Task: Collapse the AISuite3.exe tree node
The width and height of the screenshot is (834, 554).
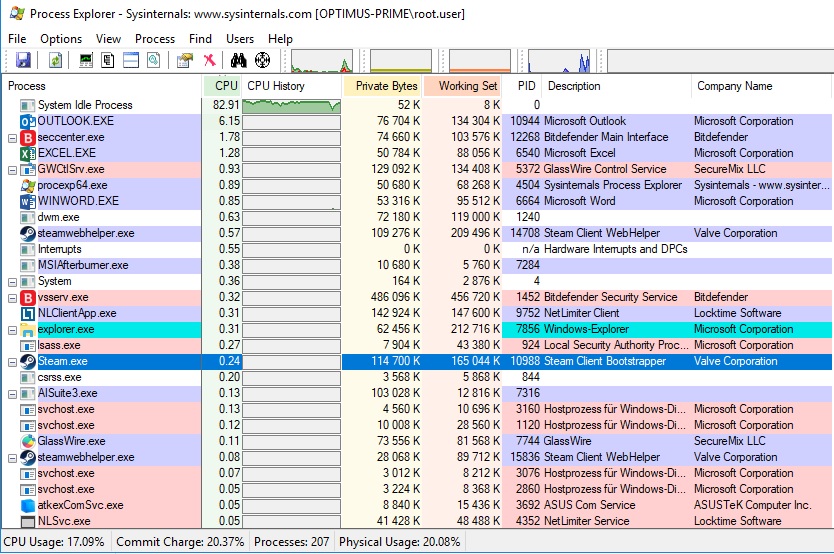Action: (x=12, y=394)
